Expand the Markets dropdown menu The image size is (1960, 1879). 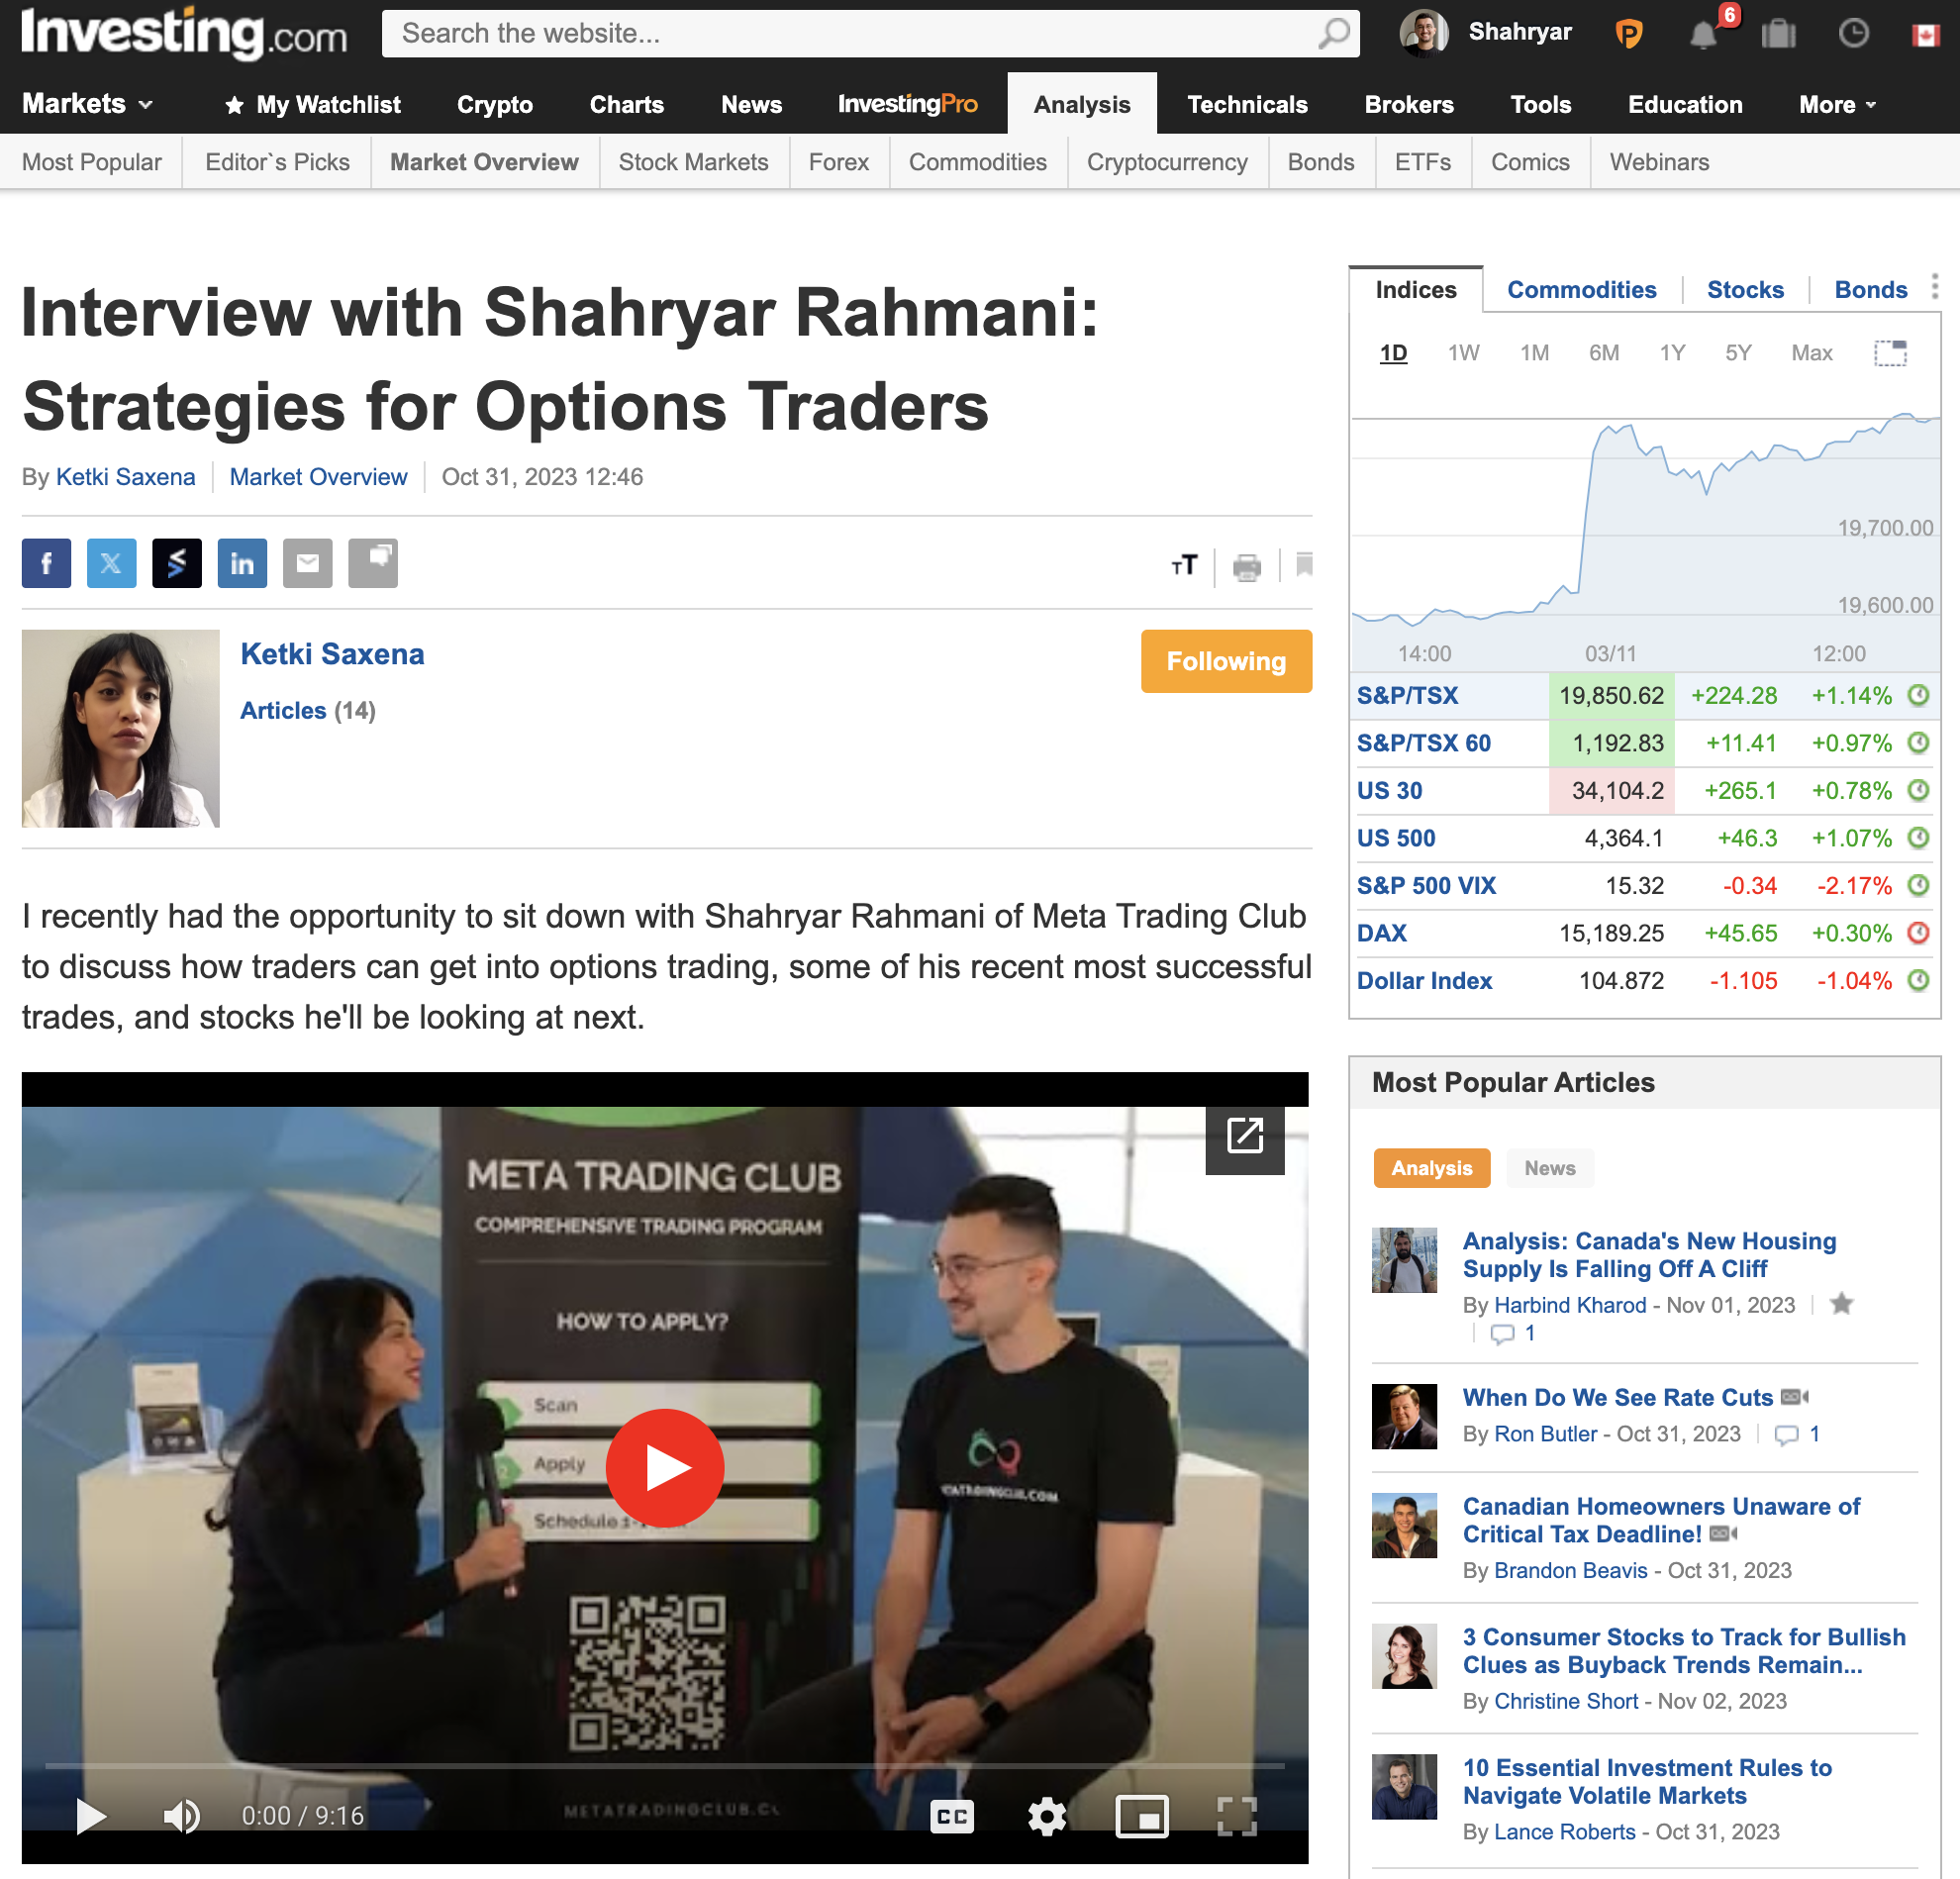click(87, 104)
